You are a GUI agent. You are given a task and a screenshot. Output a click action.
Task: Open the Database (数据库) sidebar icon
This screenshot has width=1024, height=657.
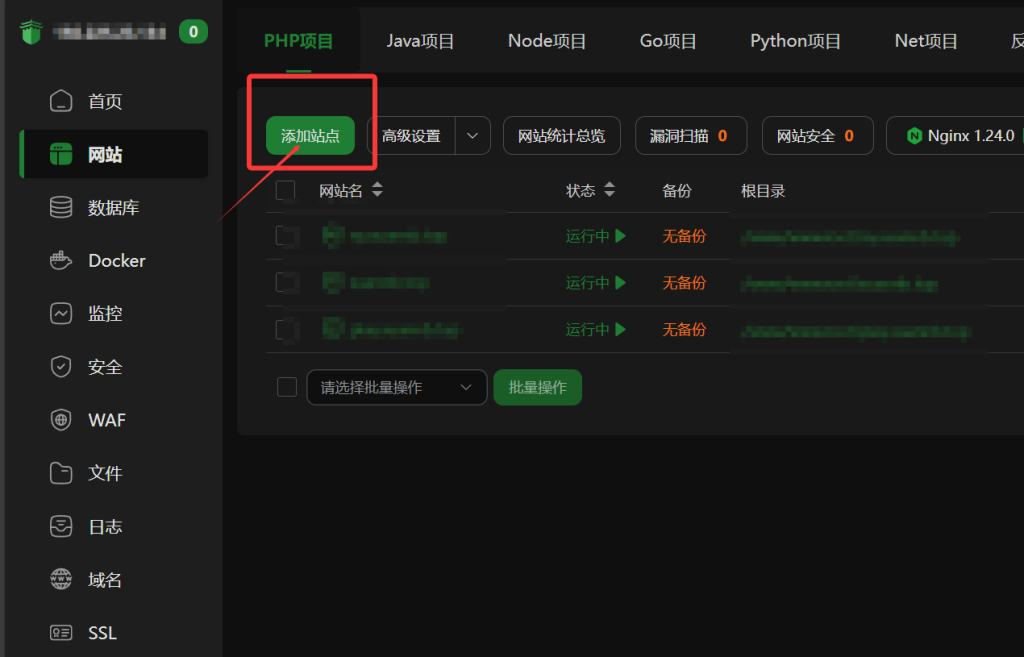click(x=61, y=207)
